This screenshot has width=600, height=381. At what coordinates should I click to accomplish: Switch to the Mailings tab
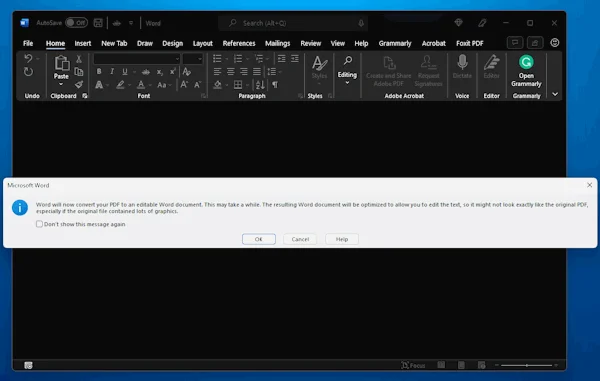277,43
